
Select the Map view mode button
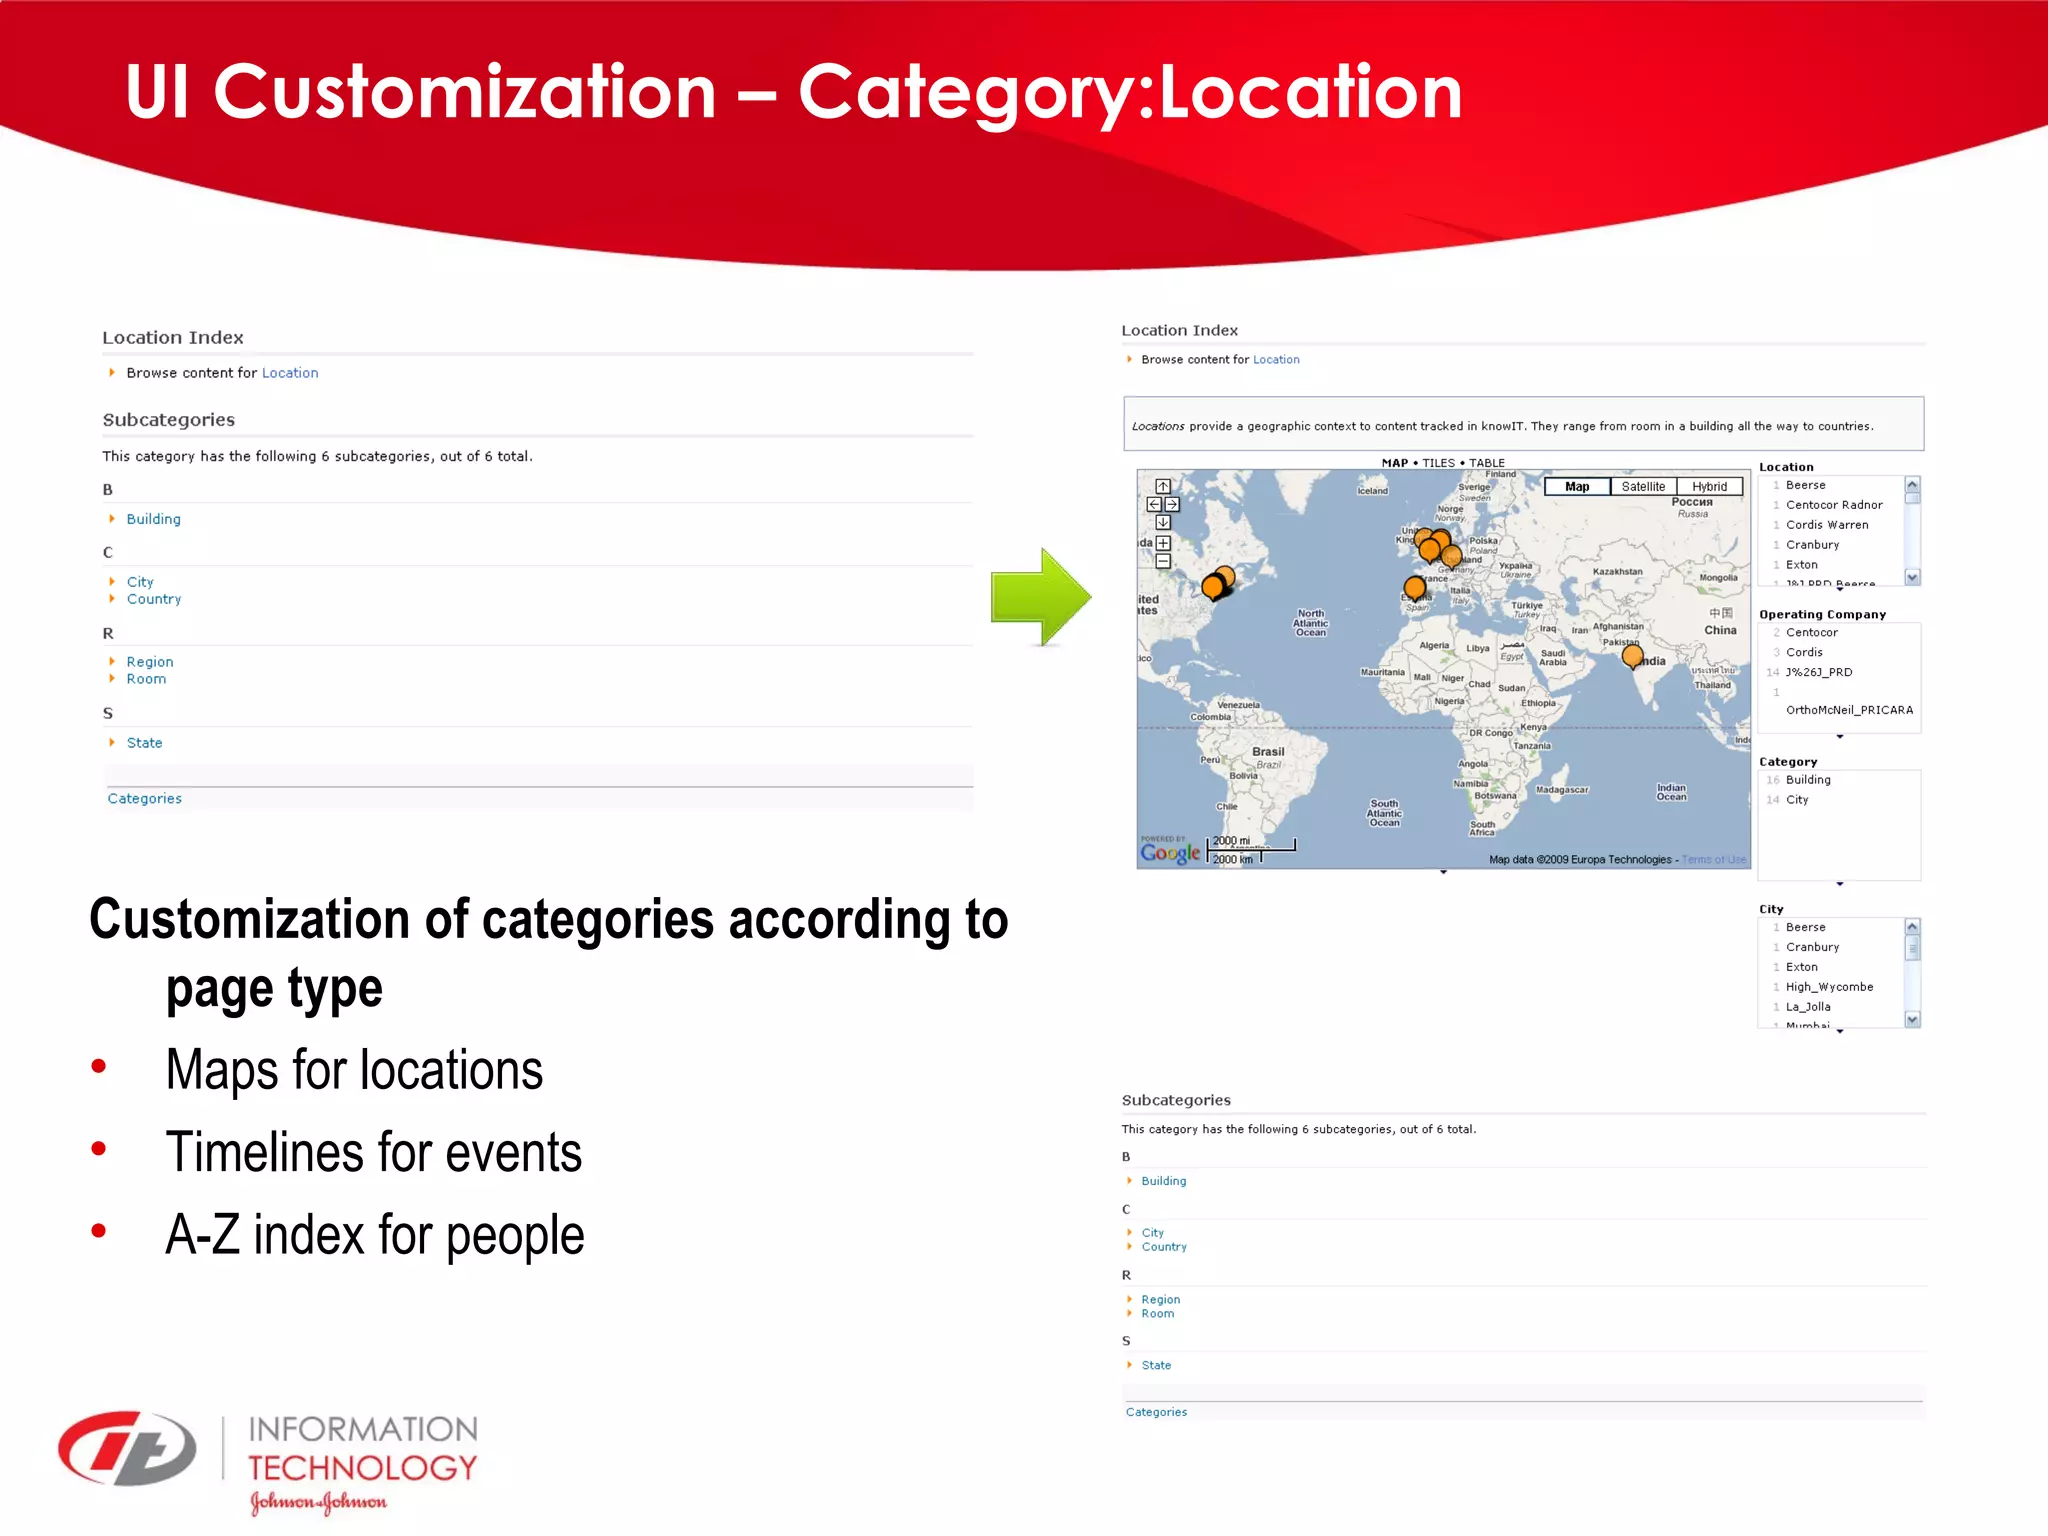(x=1577, y=487)
